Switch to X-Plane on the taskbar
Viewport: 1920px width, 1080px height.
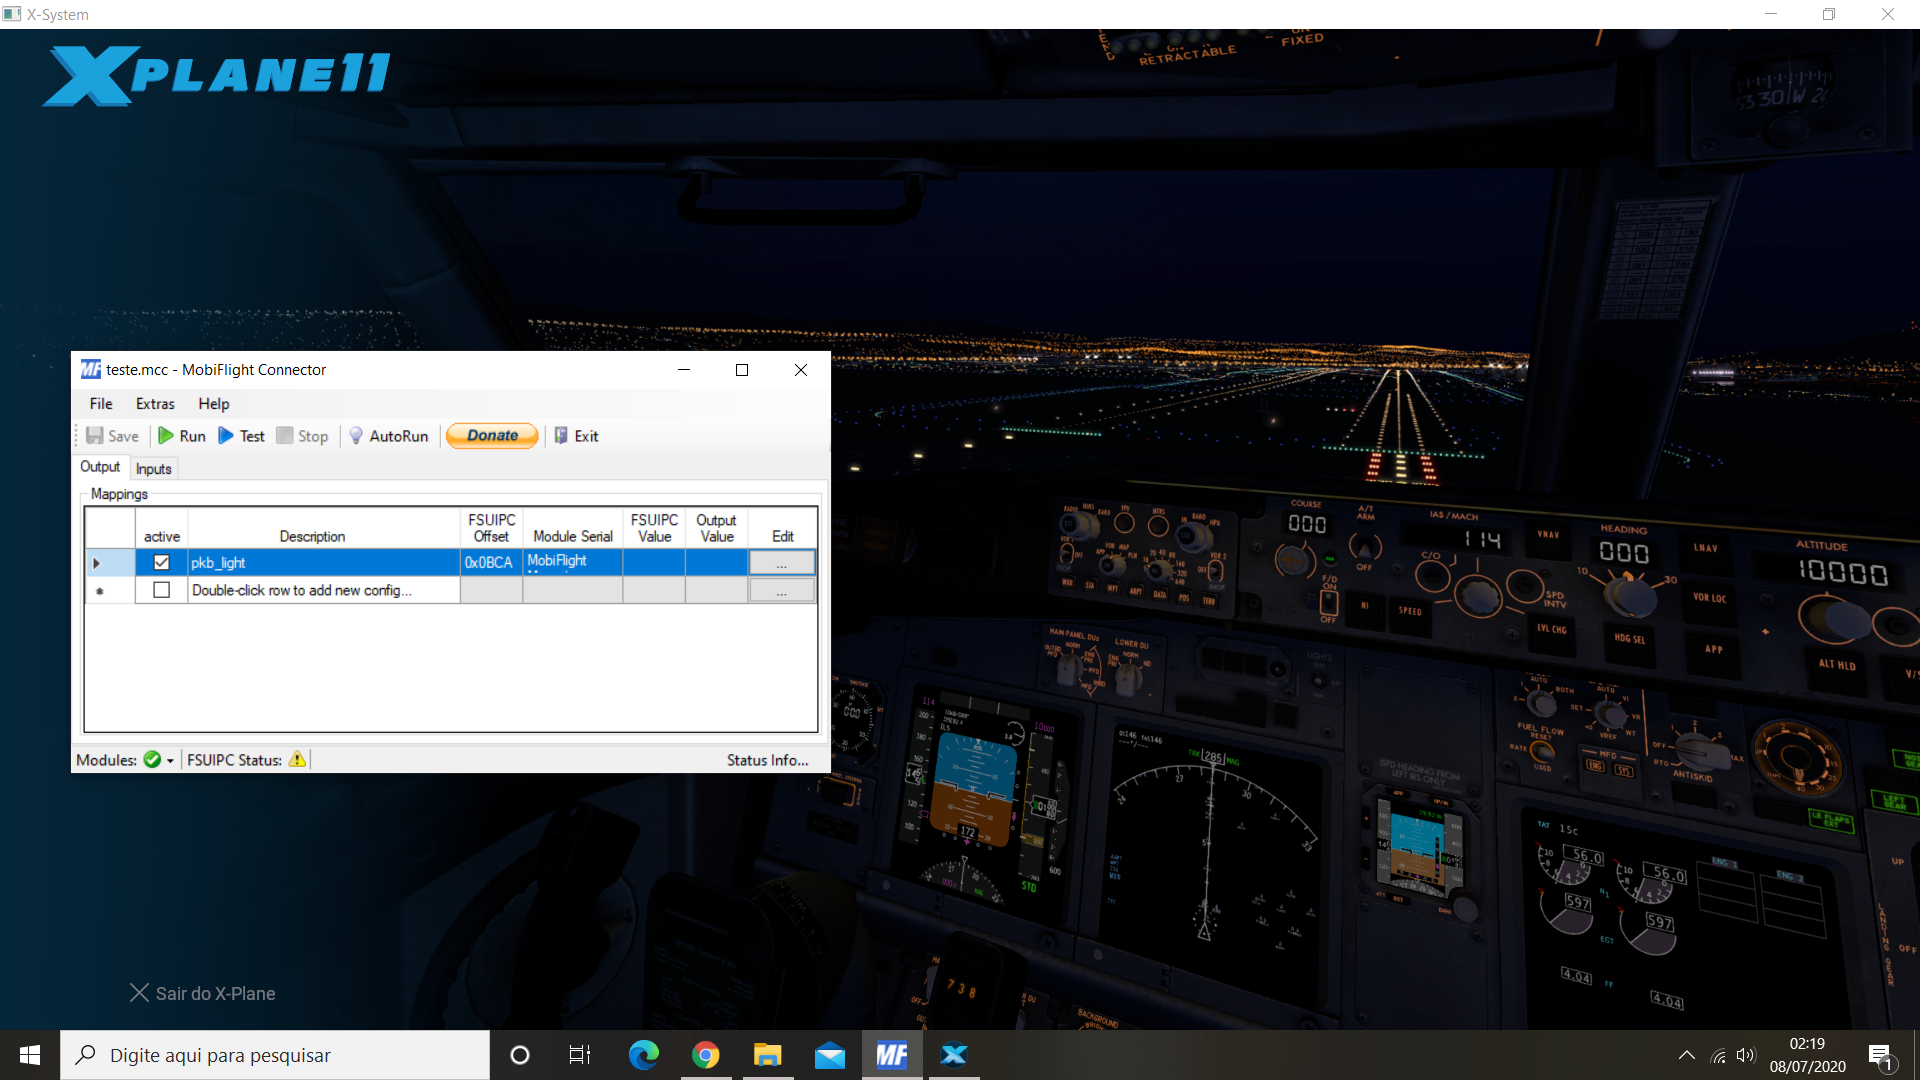click(954, 1055)
